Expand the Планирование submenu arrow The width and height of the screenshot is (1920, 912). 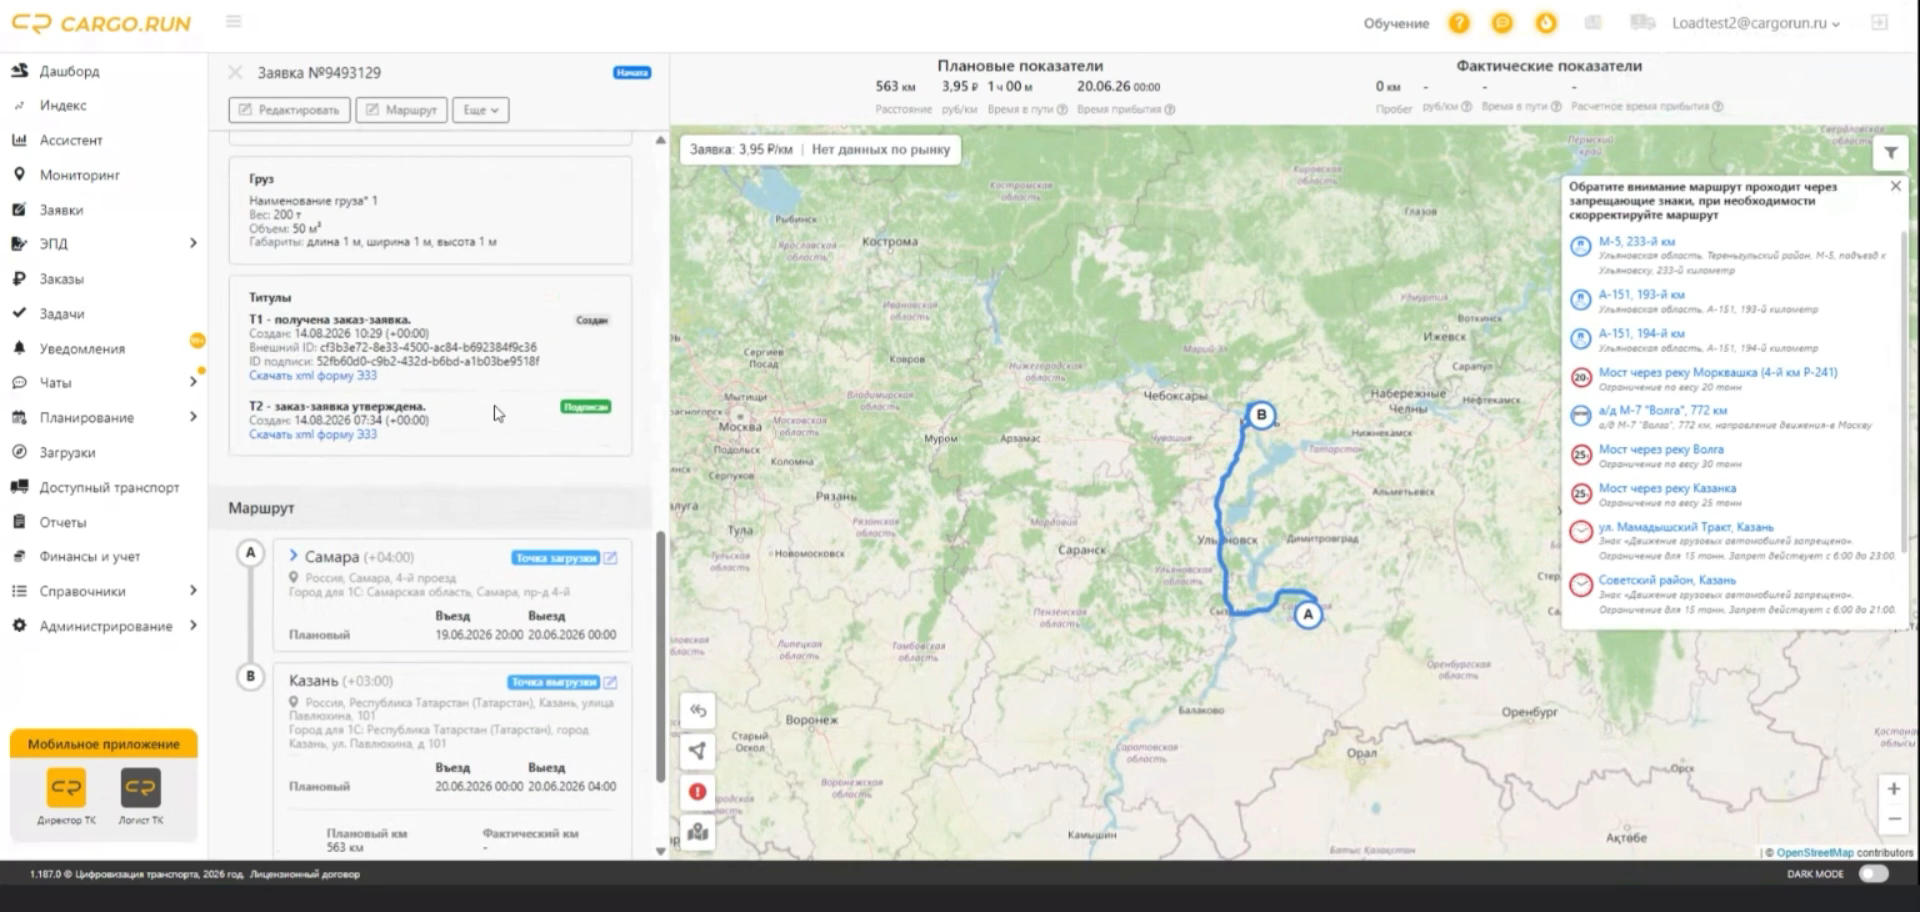193,417
